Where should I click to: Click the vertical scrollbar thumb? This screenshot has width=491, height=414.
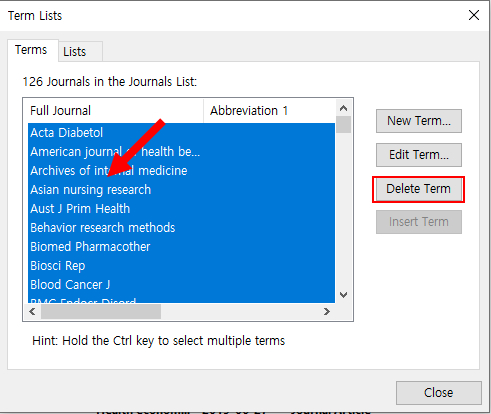pyautogui.click(x=343, y=124)
